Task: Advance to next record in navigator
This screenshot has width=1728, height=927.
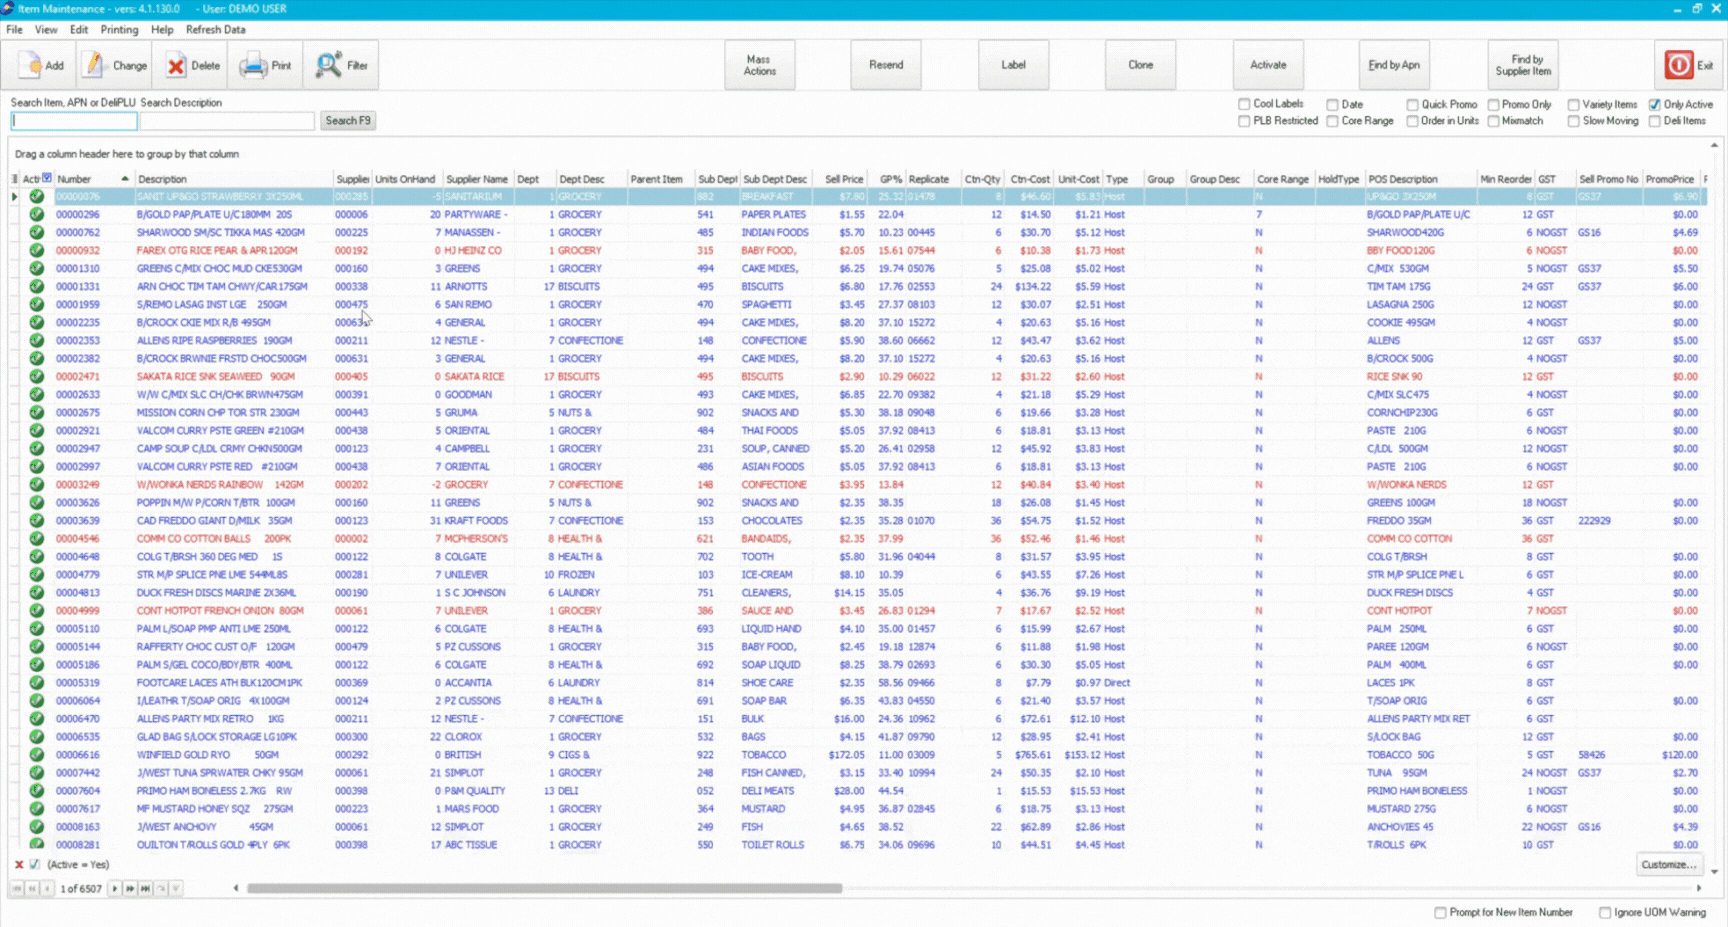Action: (115, 888)
